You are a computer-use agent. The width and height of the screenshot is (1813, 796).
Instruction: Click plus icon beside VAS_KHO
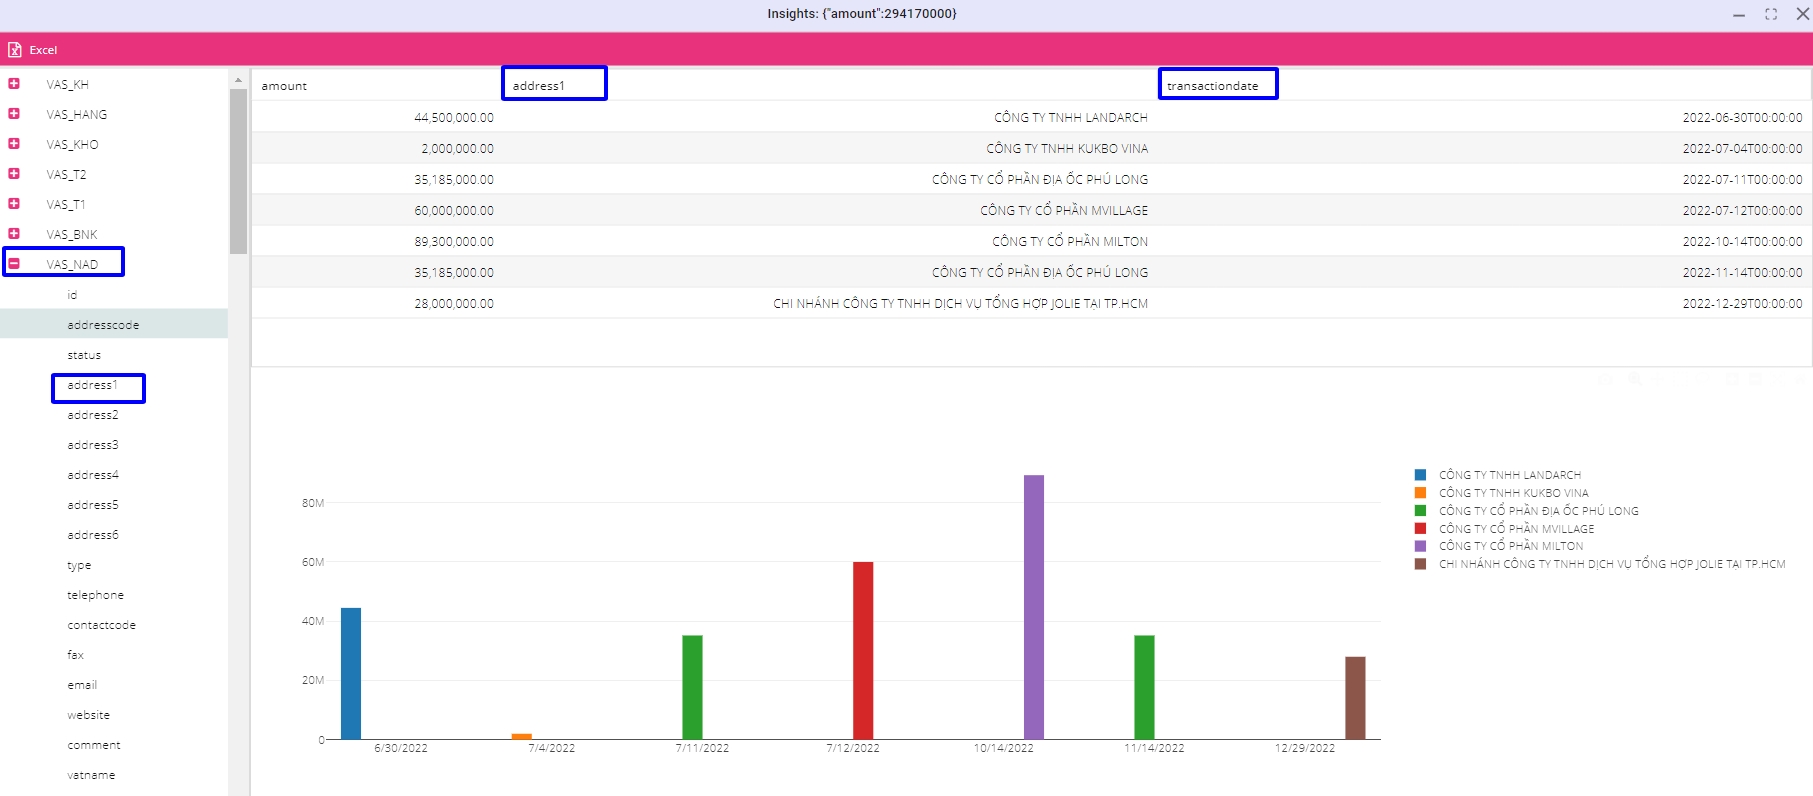[x=14, y=144]
